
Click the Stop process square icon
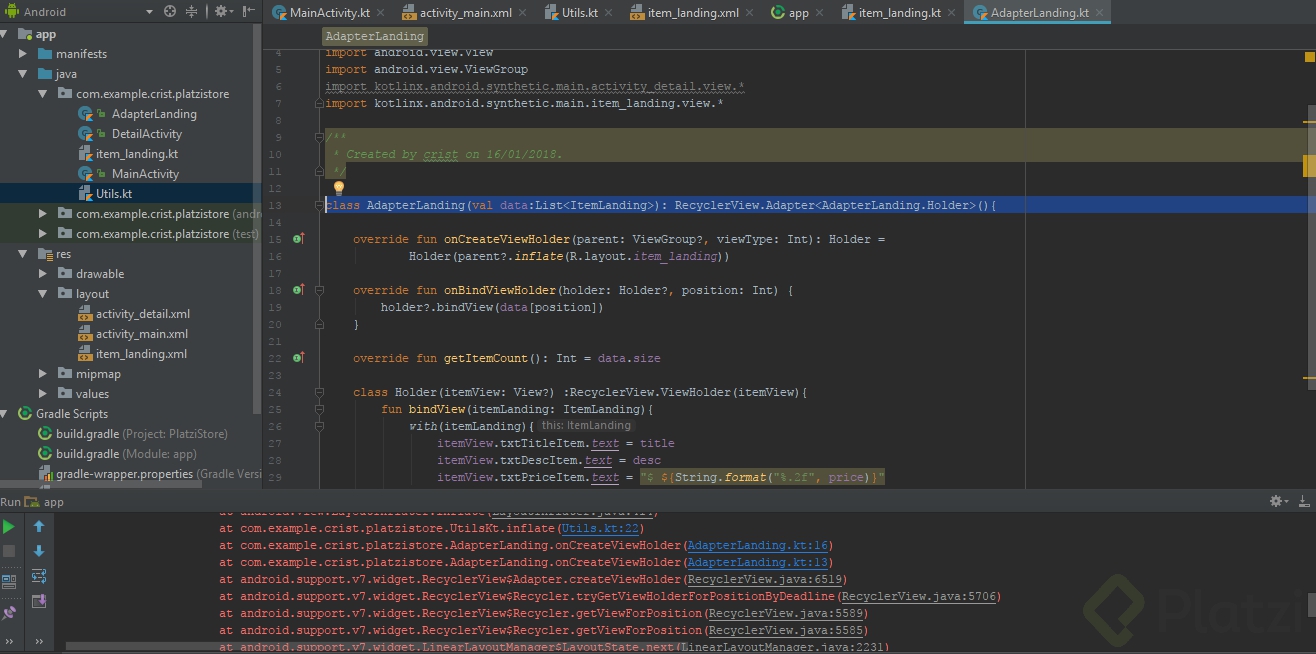coord(9,551)
